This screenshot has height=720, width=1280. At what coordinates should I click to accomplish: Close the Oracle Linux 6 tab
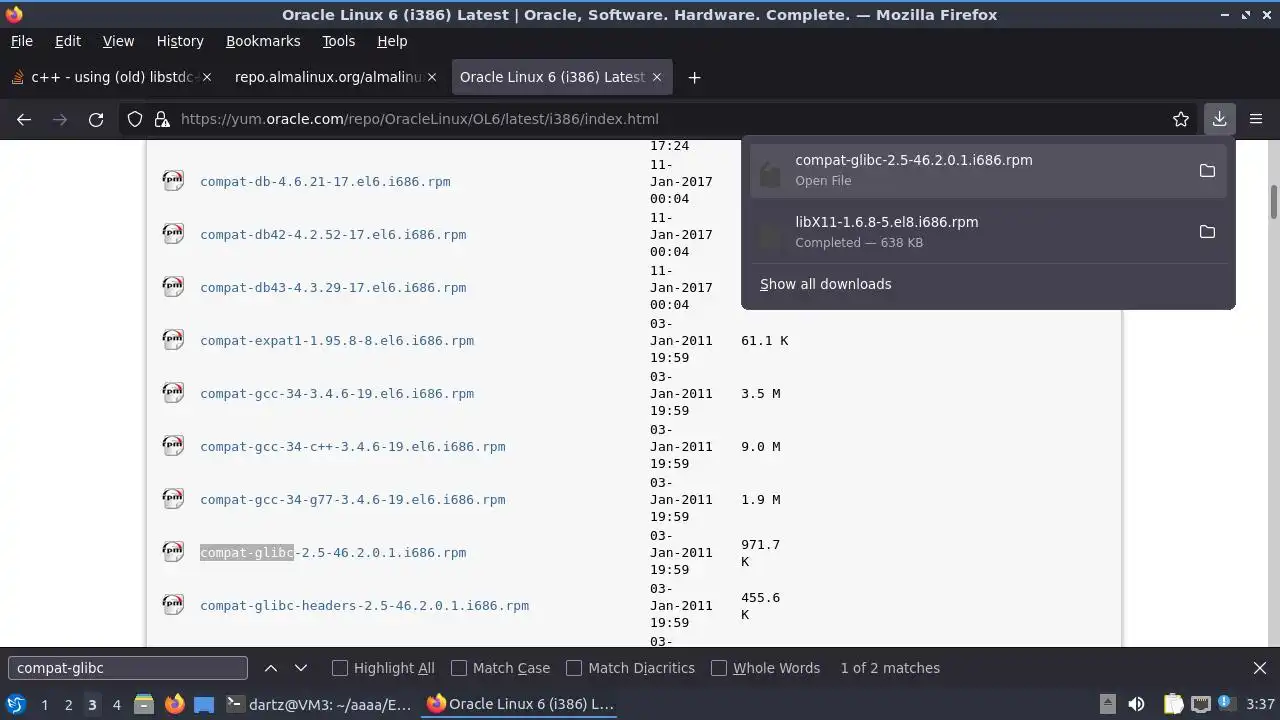point(657,77)
